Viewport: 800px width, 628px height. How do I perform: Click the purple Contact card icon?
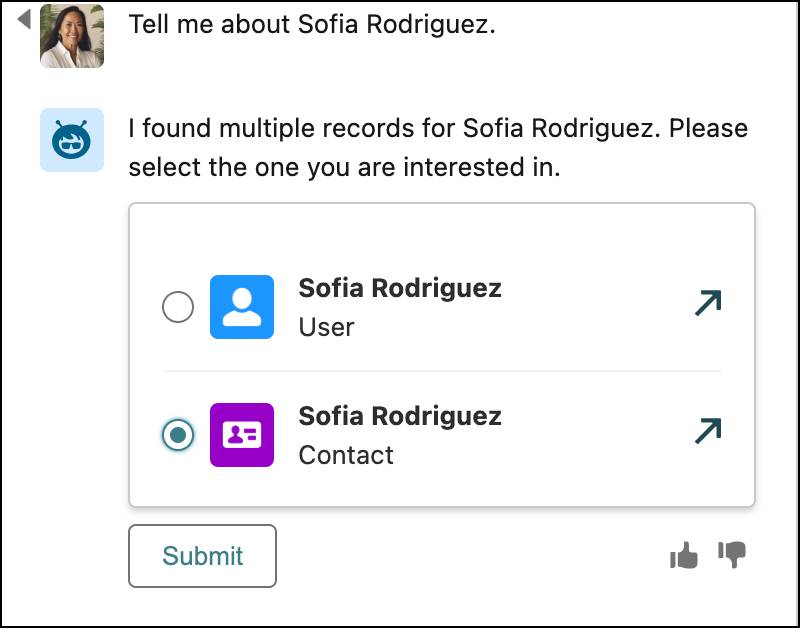[x=241, y=435]
